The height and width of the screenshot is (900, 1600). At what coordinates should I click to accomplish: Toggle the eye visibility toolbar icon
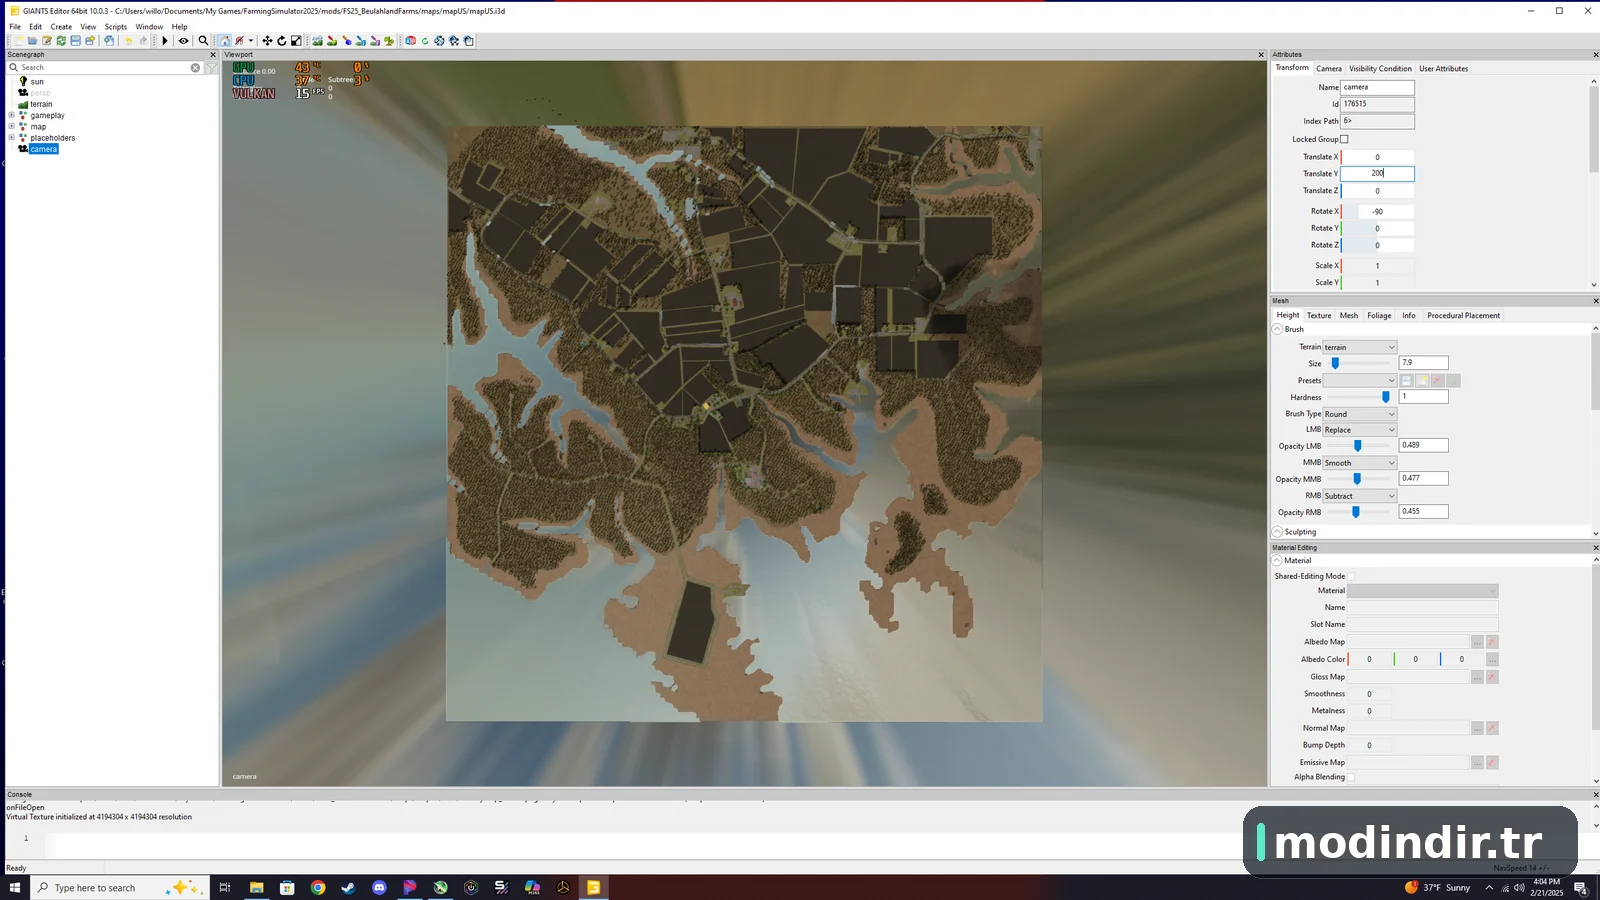coord(183,41)
